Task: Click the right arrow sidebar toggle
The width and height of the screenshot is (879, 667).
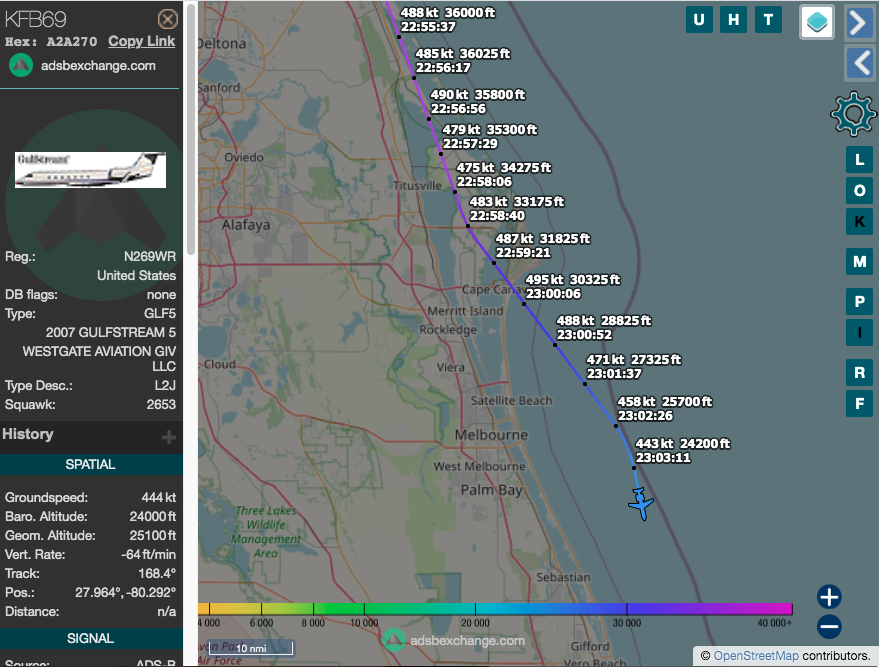Action: tap(859, 22)
